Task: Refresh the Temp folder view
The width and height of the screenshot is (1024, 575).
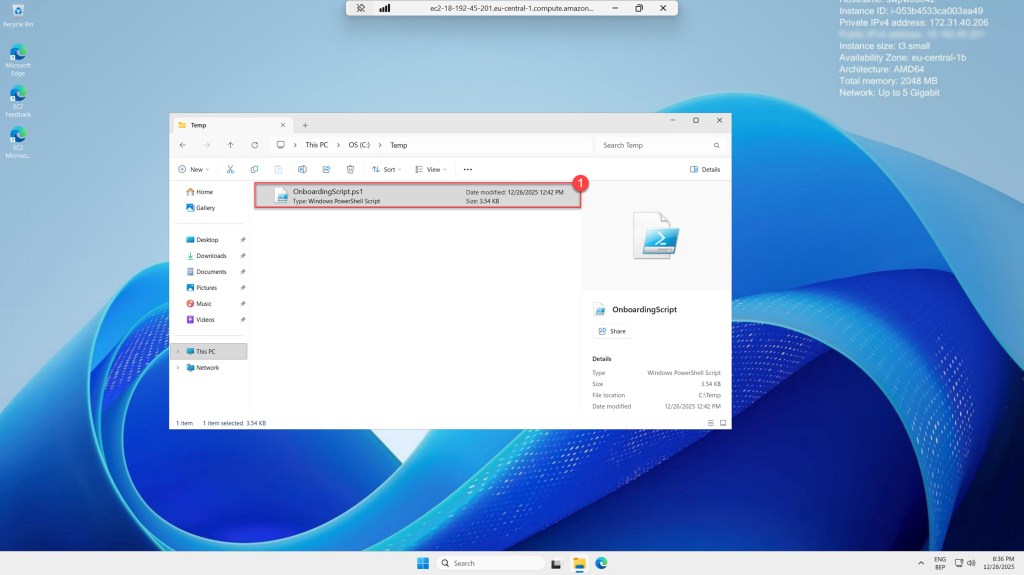Action: 255,145
